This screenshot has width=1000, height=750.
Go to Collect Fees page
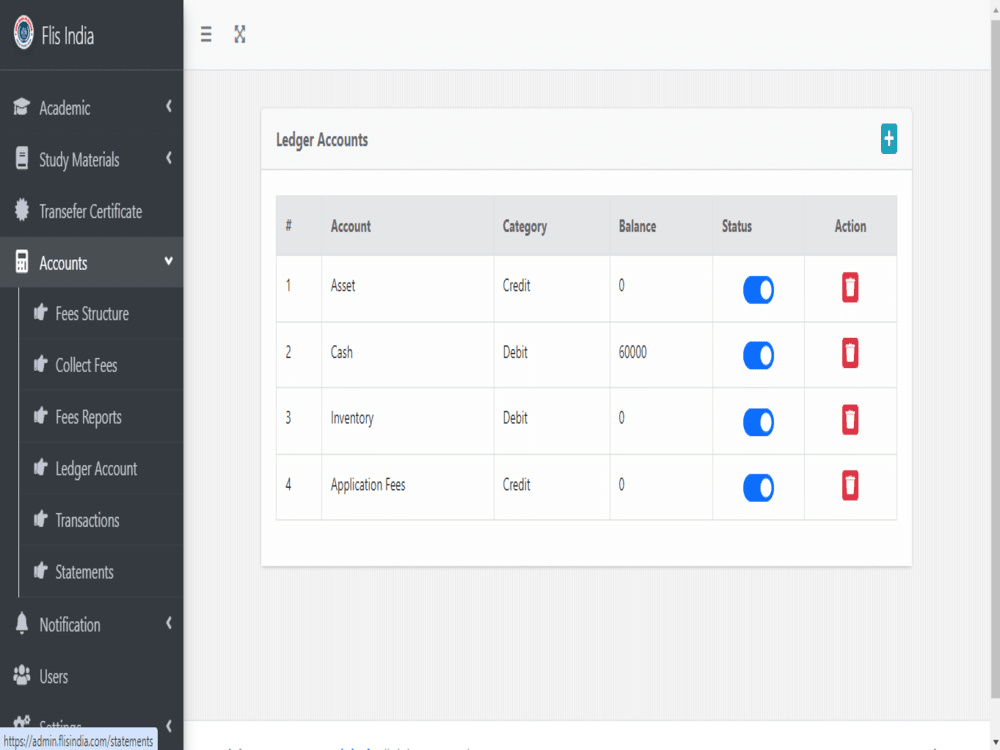pos(101,365)
